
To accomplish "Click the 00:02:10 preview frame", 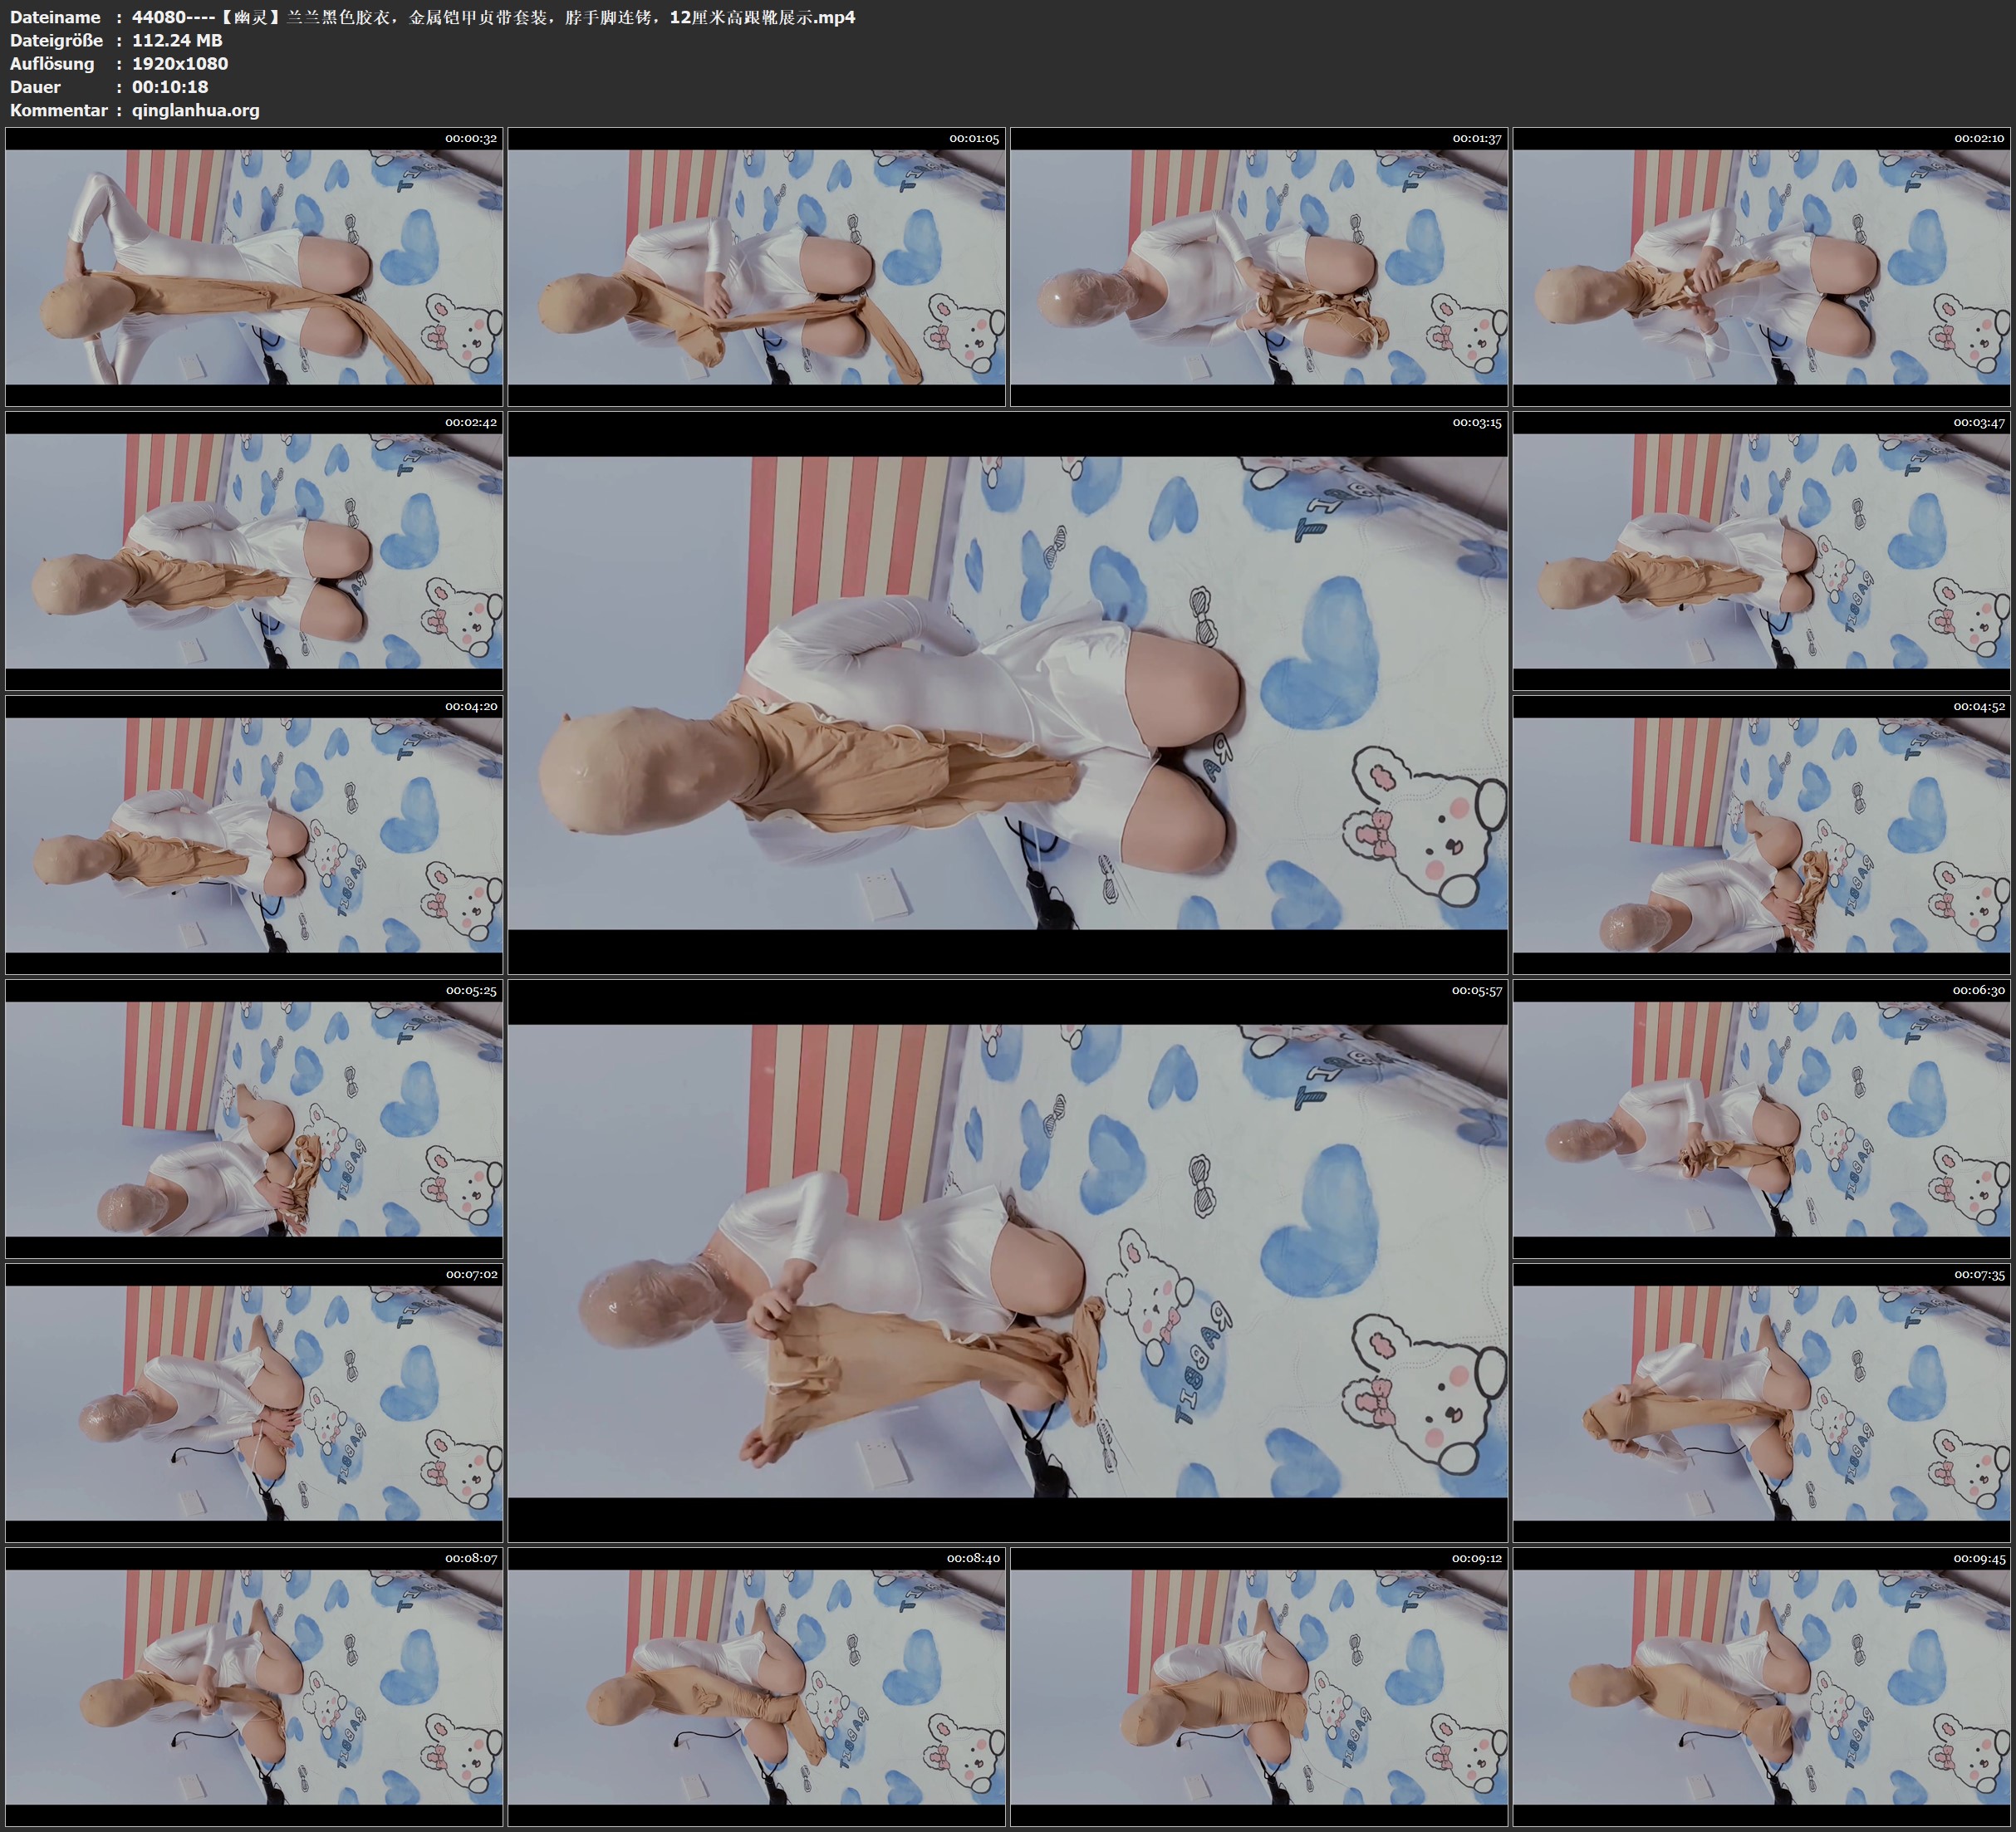I will click(1762, 267).
